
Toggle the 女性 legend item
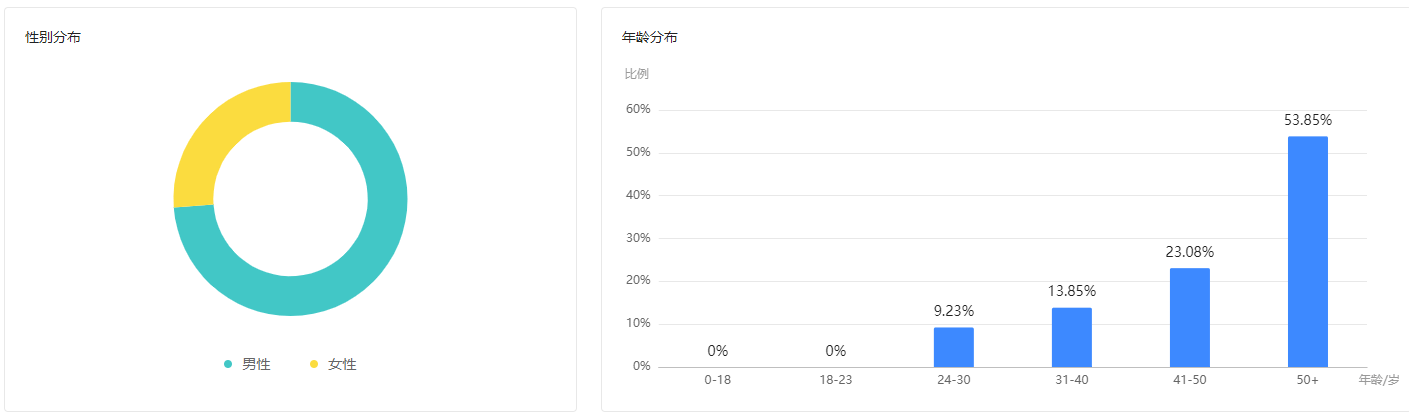coord(333,364)
